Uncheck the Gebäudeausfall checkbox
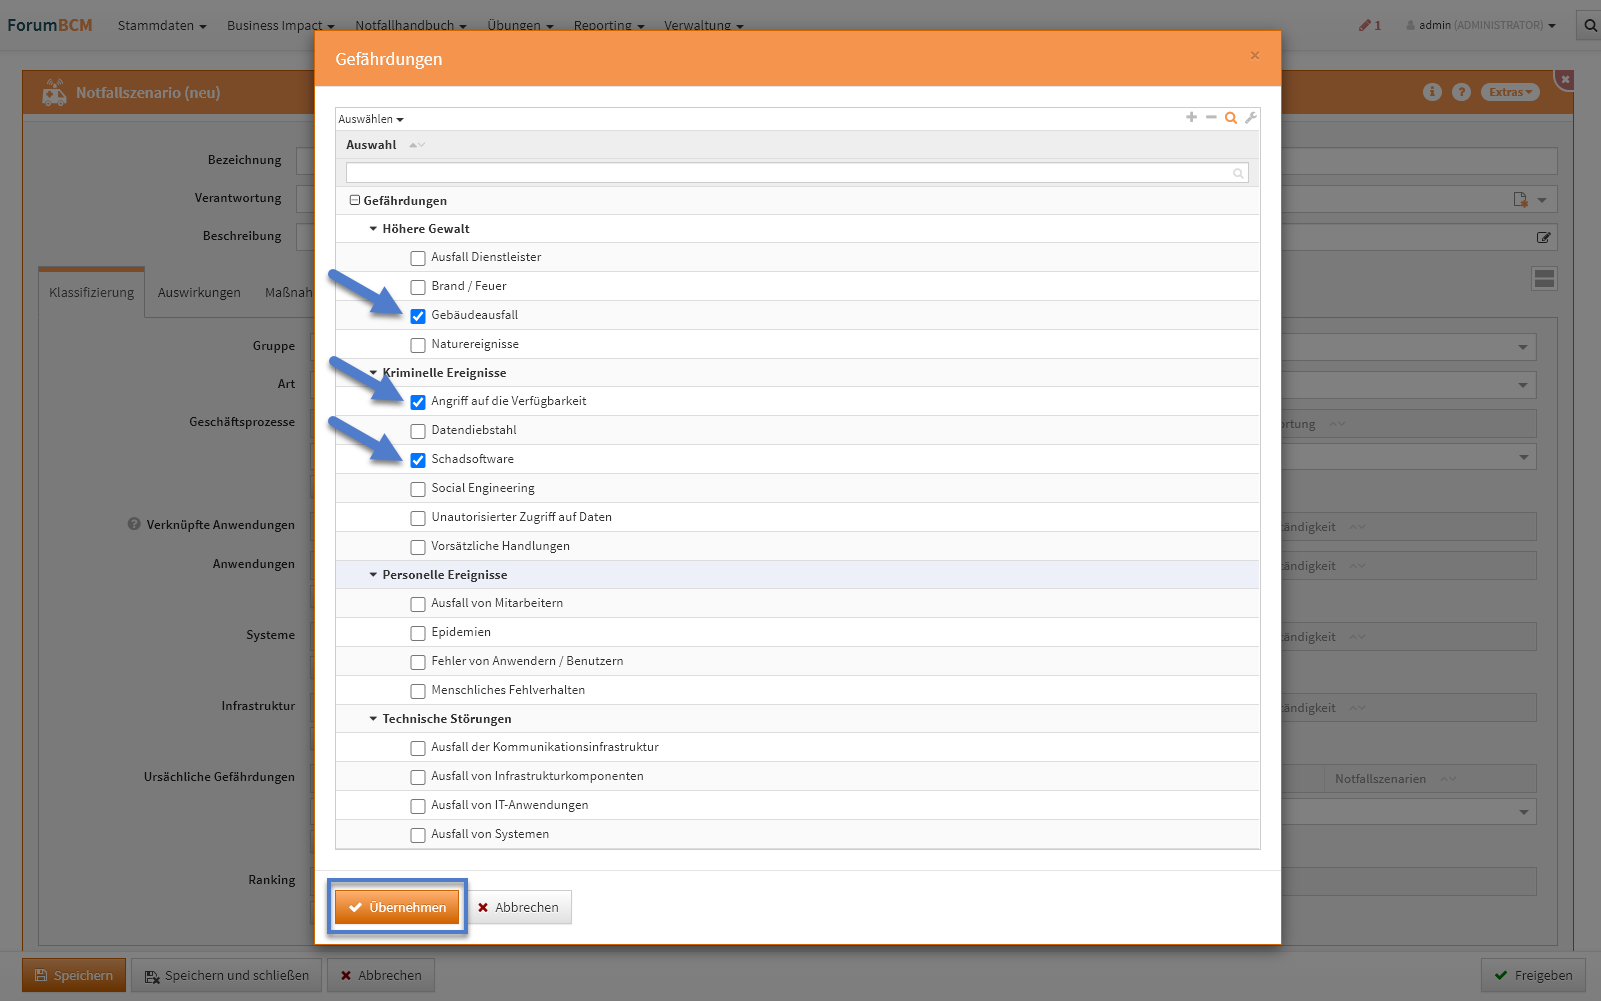1601x1001 pixels. point(418,316)
